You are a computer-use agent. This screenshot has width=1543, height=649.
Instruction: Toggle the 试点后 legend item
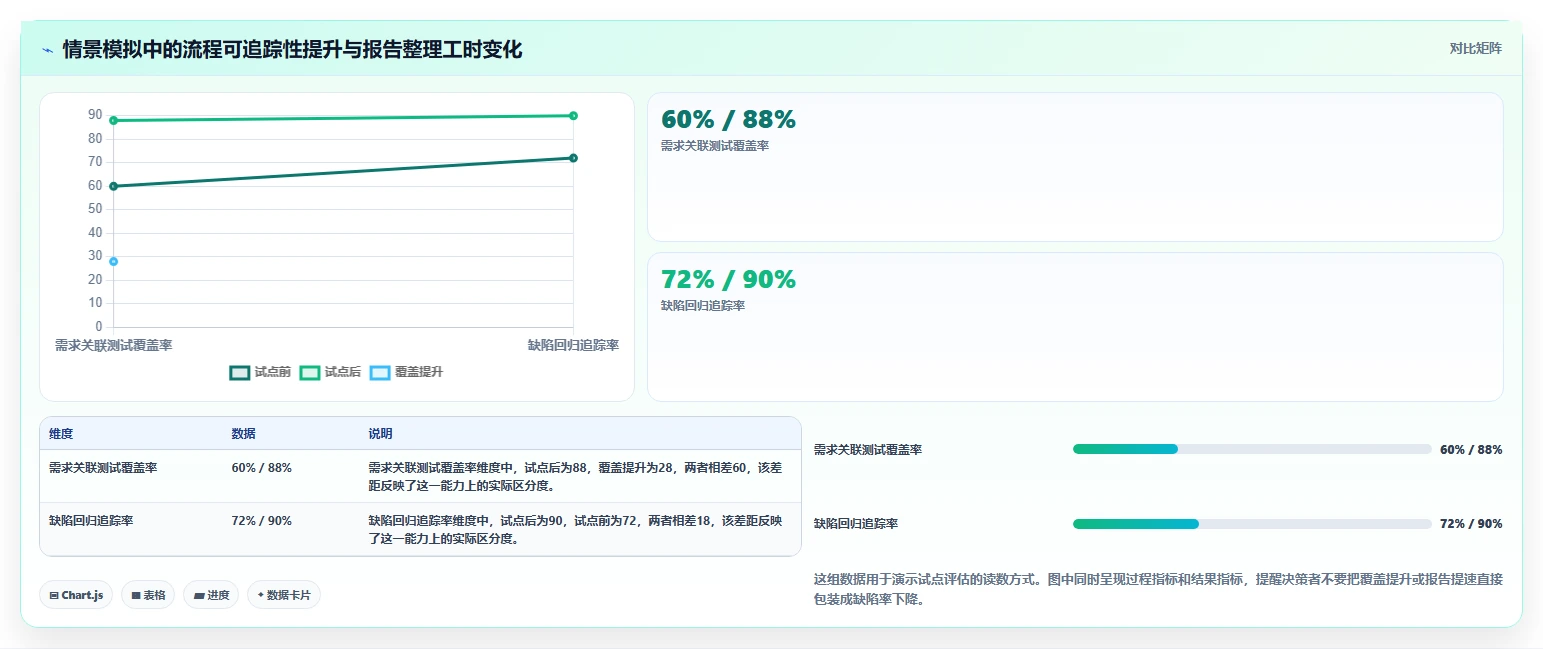[x=330, y=372]
